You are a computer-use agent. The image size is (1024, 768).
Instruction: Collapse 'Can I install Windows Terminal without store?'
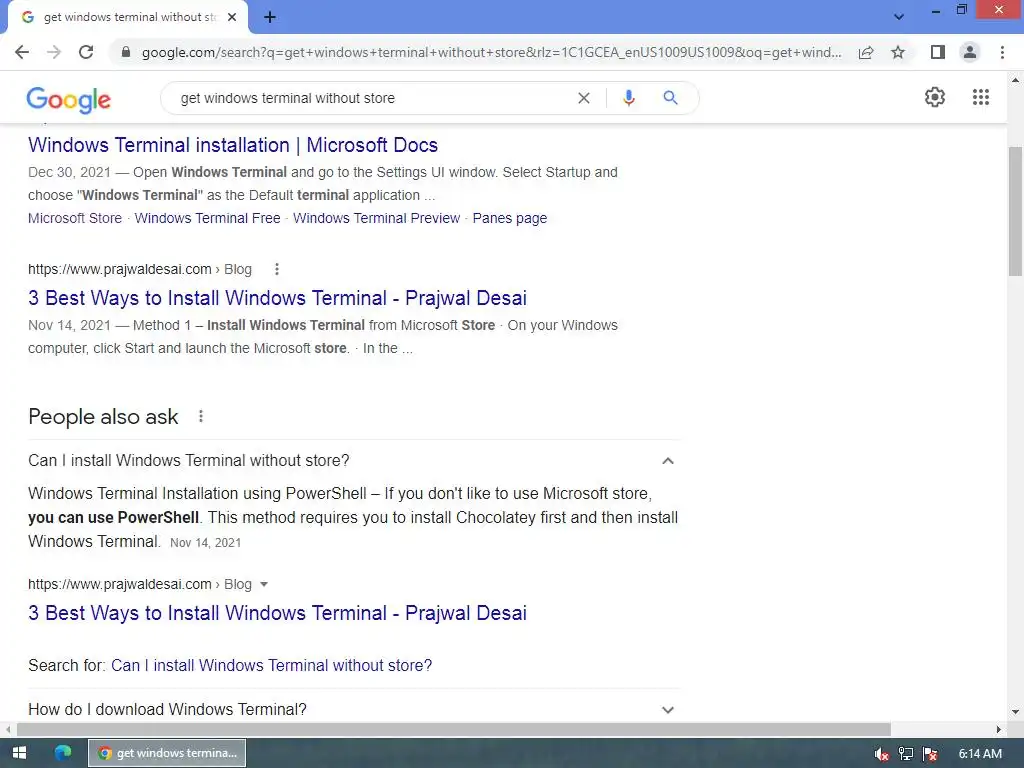354,460
